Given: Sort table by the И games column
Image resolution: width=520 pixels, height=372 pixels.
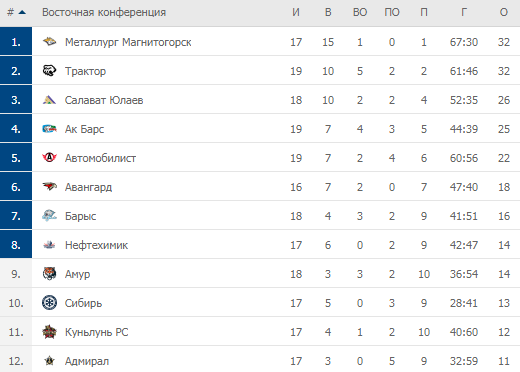Looking at the screenshot, I should click(296, 12).
